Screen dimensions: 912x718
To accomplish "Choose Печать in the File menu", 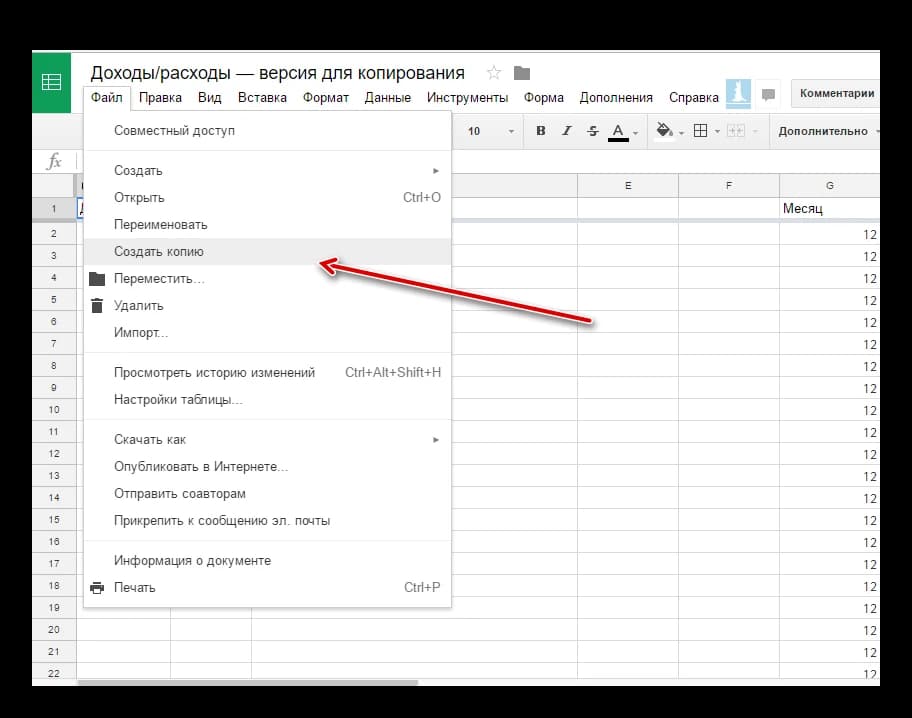I will [135, 588].
